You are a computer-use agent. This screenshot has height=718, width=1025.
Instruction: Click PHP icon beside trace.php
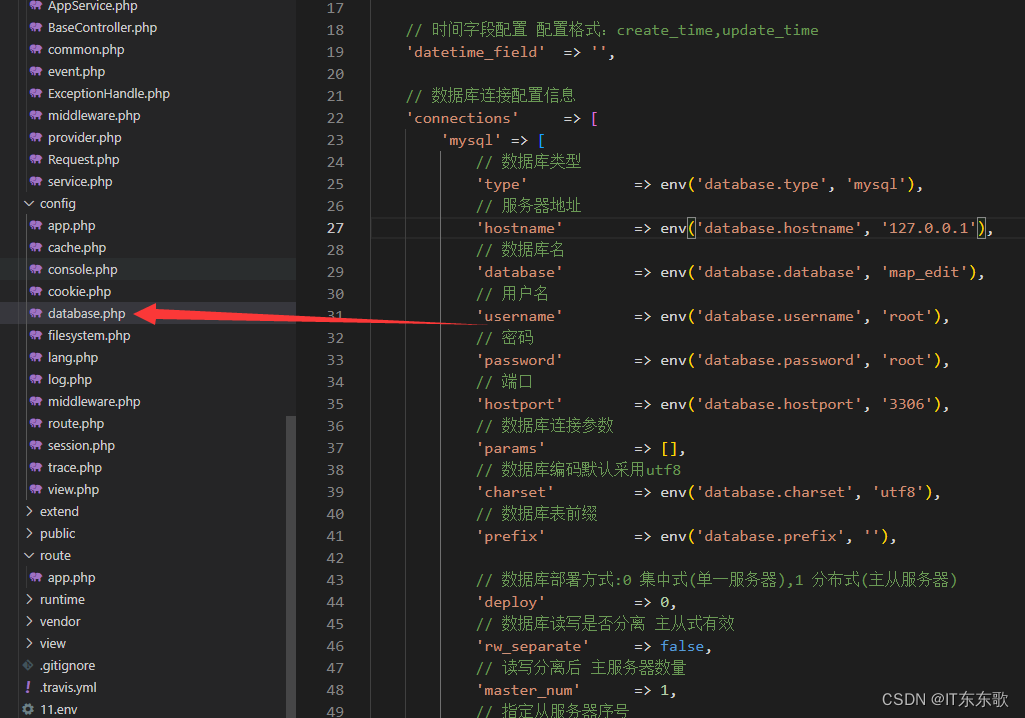(x=36, y=468)
